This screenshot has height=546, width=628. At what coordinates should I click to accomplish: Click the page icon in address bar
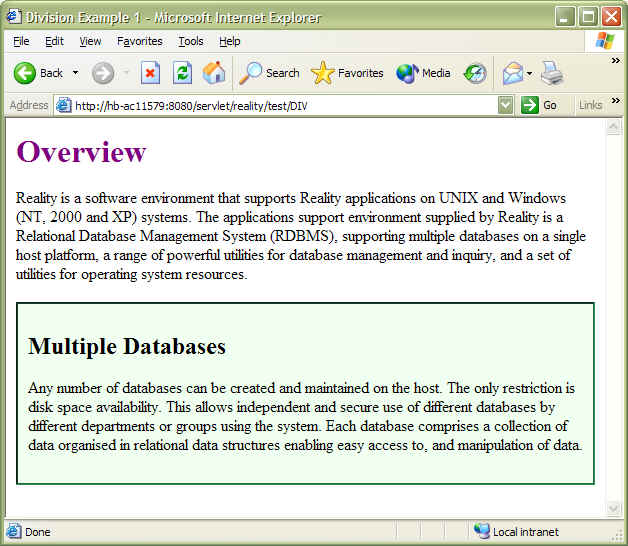64,105
